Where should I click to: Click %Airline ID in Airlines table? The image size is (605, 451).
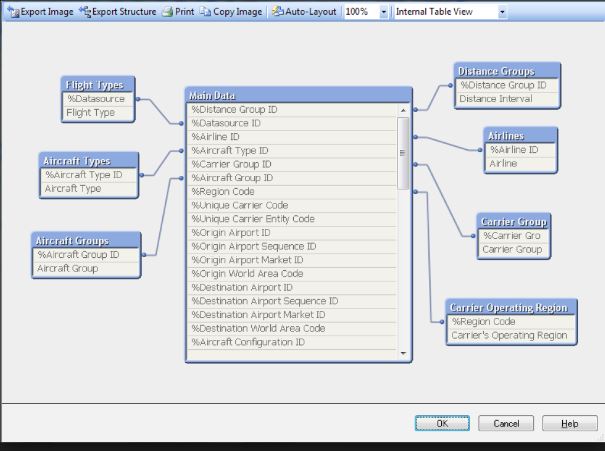(521, 150)
